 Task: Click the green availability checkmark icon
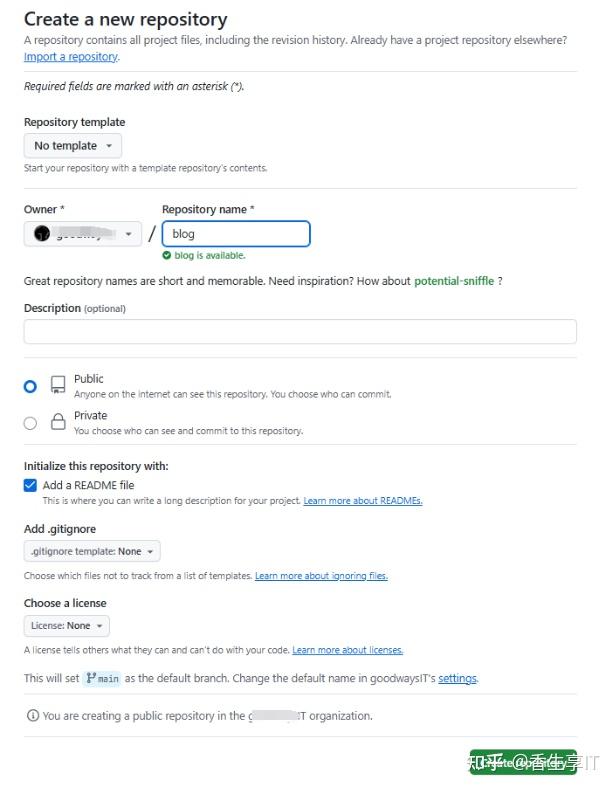click(x=167, y=256)
